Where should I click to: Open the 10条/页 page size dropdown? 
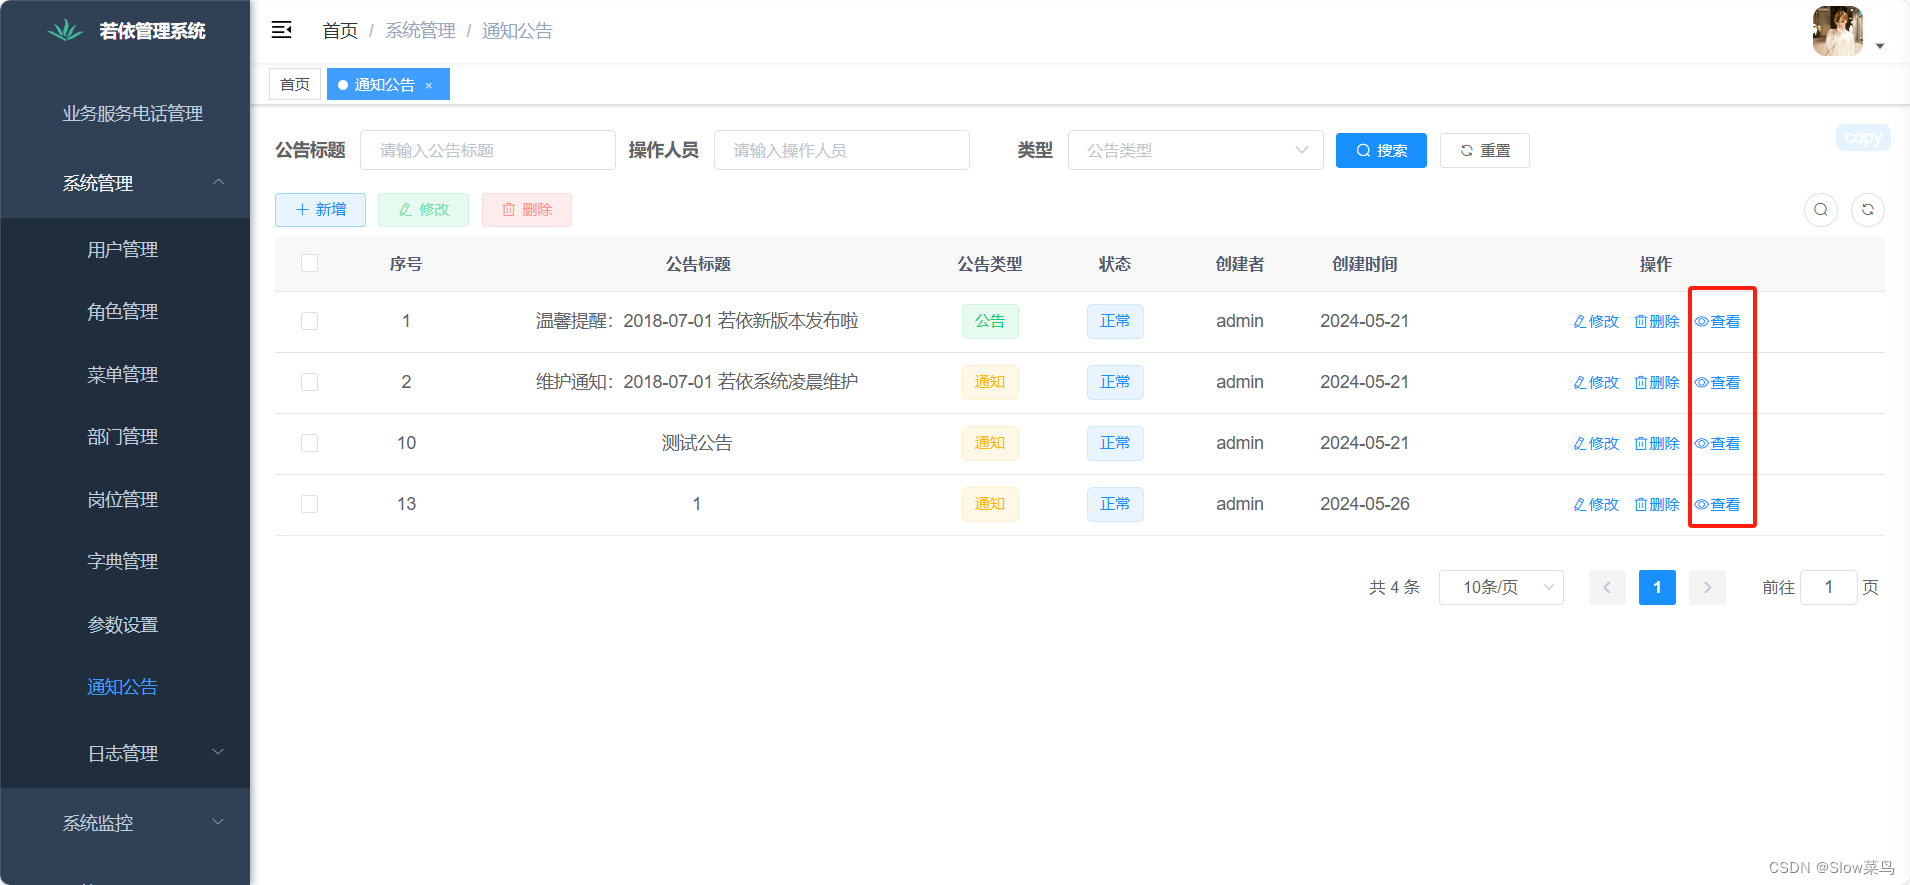[1501, 587]
